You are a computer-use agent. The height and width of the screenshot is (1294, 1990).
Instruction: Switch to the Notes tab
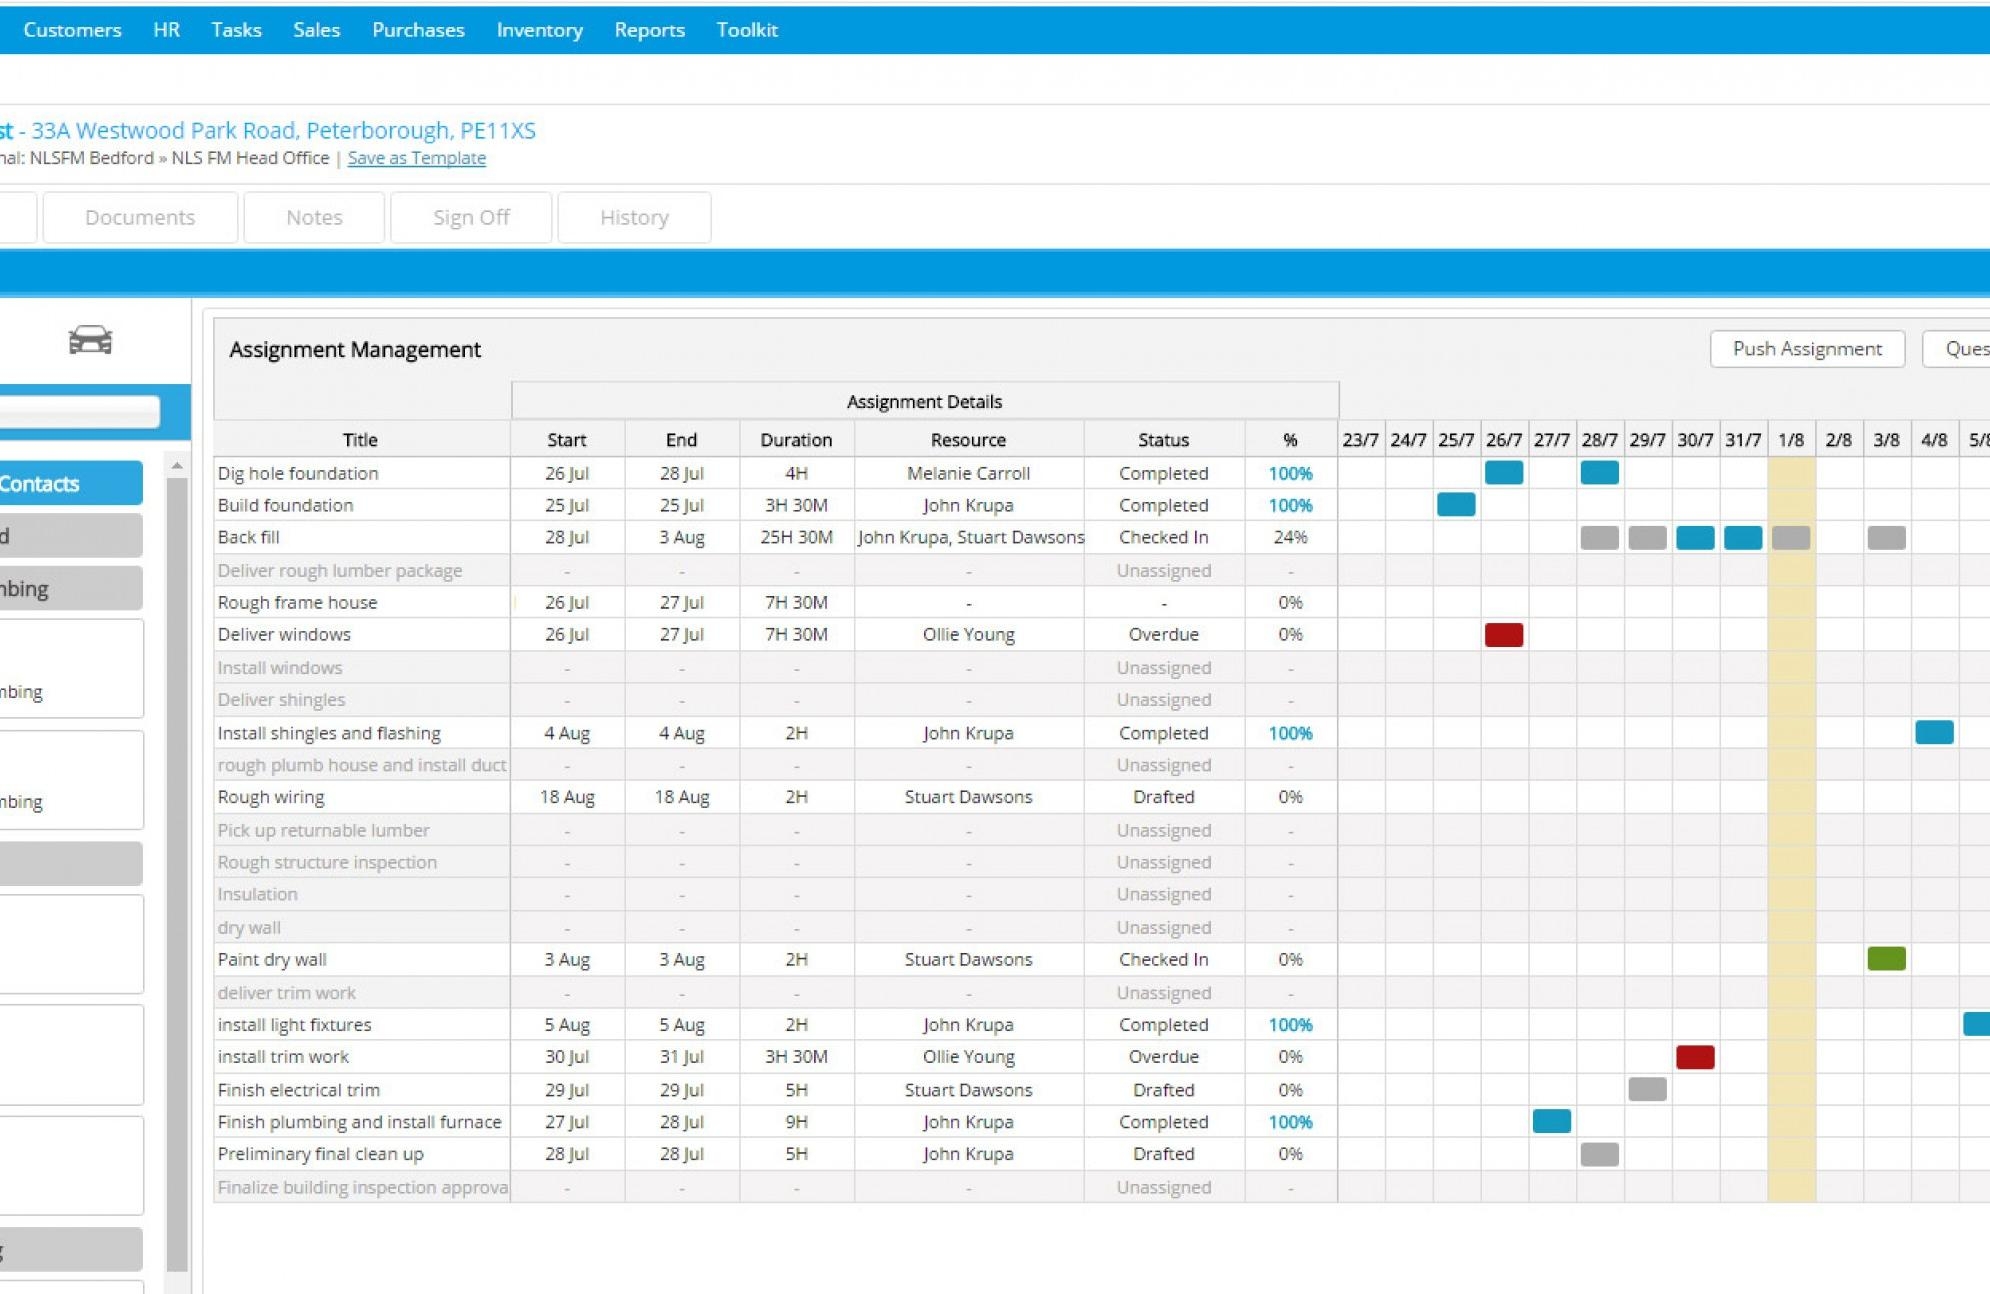coord(313,217)
